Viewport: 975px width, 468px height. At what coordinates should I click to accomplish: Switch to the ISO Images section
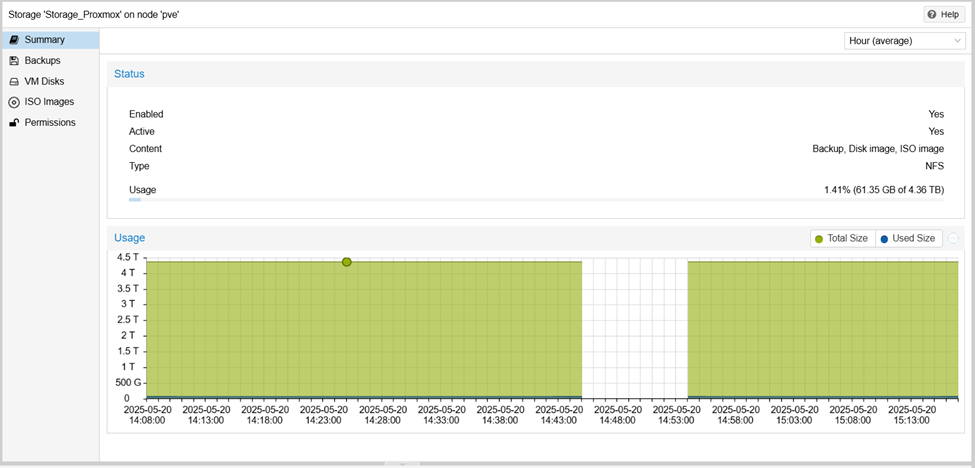click(x=49, y=102)
